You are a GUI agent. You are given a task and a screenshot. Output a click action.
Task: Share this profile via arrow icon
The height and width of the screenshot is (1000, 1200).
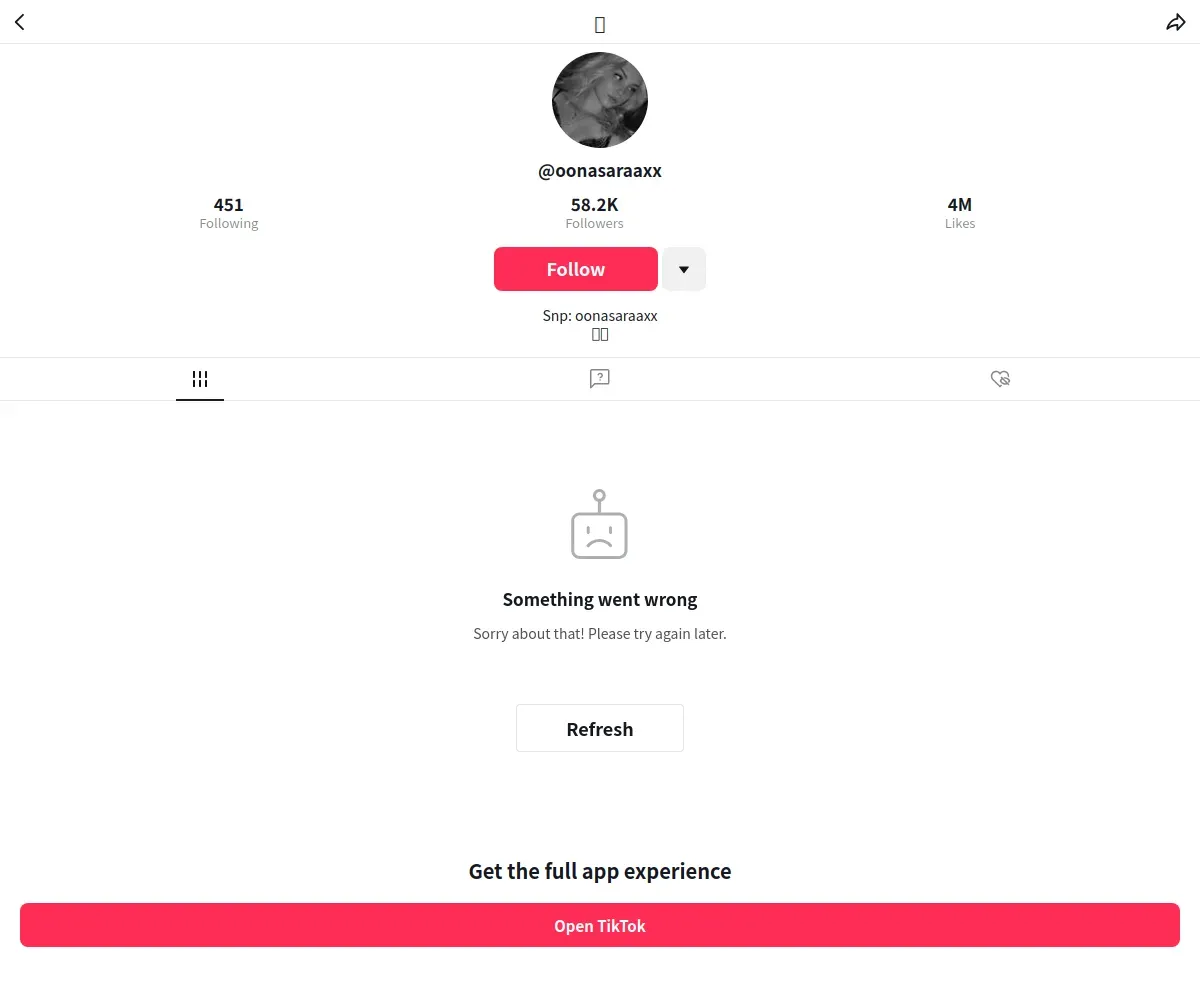point(1176,22)
